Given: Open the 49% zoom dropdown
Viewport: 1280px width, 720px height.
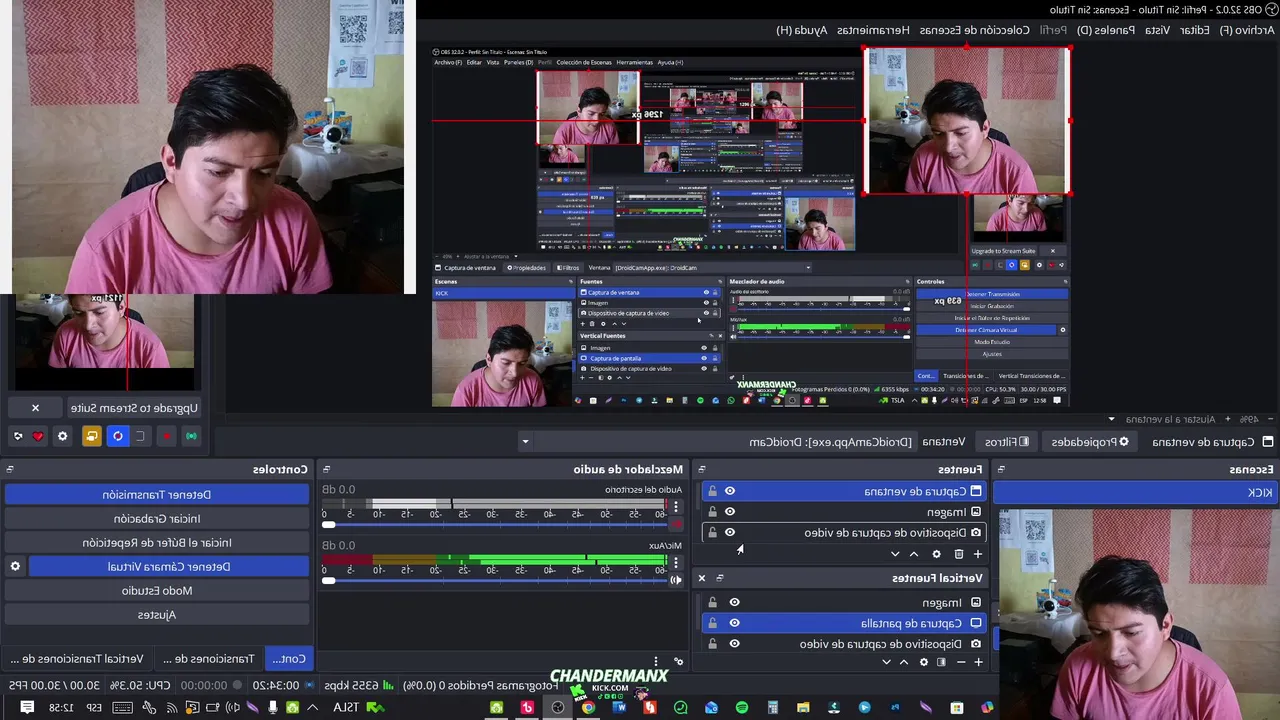Looking at the screenshot, I should (1249, 419).
